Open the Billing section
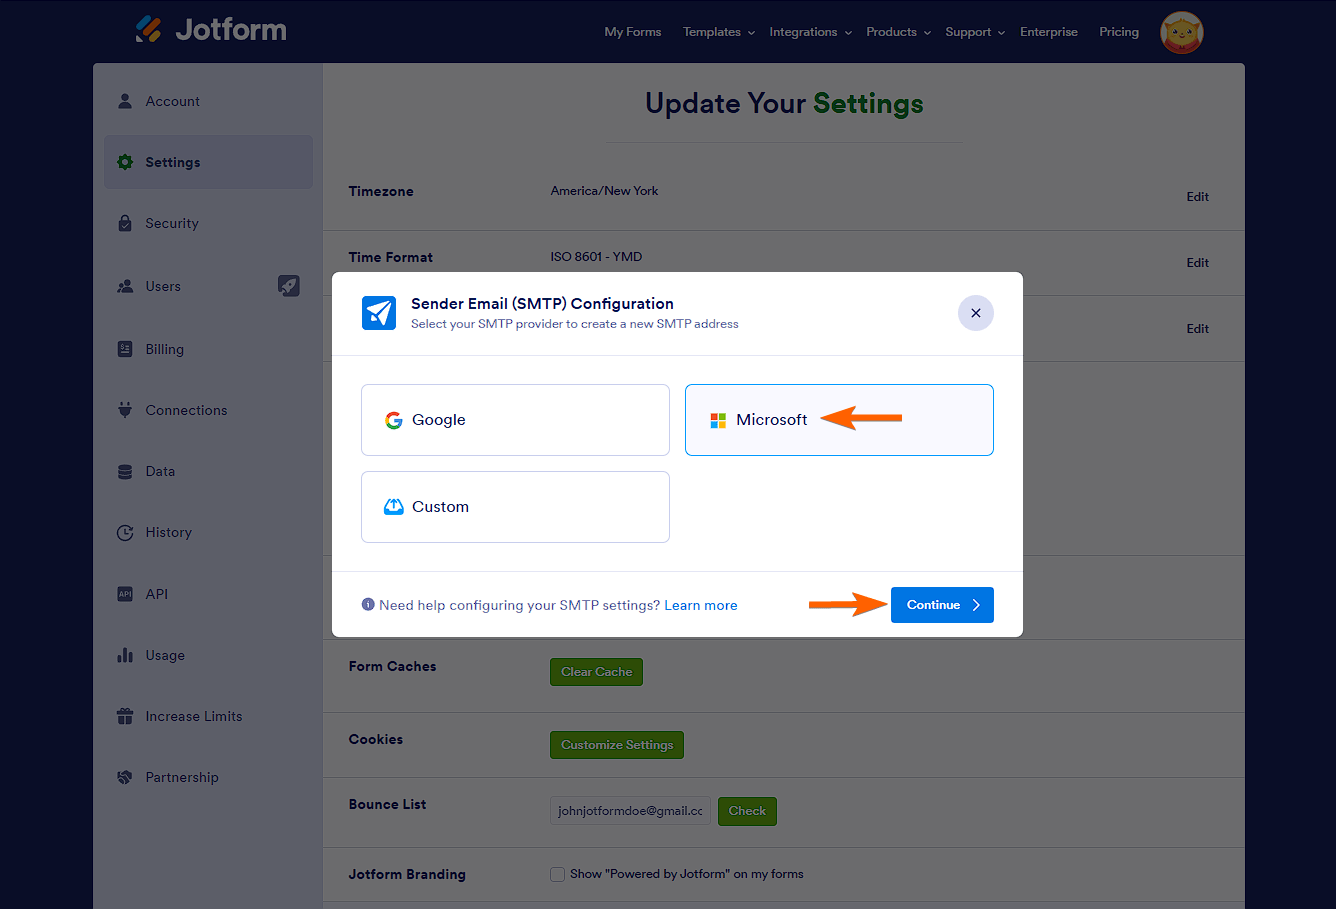The width and height of the screenshot is (1336, 909). point(208,349)
